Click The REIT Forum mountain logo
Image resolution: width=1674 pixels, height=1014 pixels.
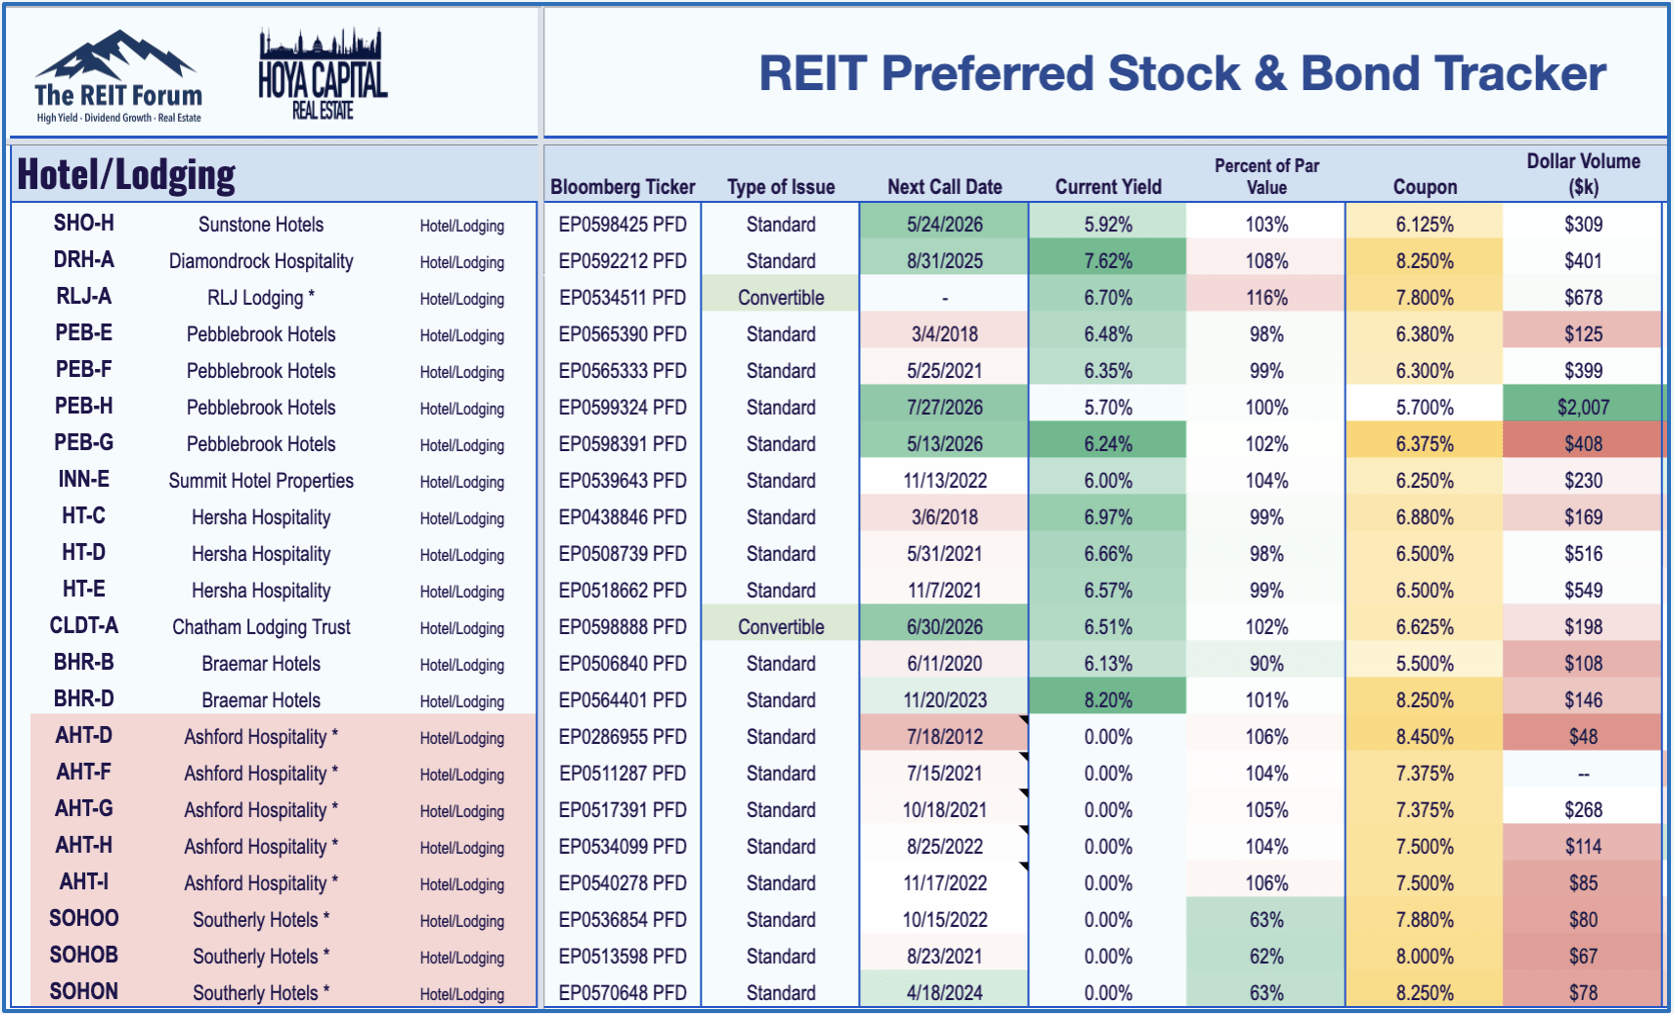pyautogui.click(x=118, y=76)
